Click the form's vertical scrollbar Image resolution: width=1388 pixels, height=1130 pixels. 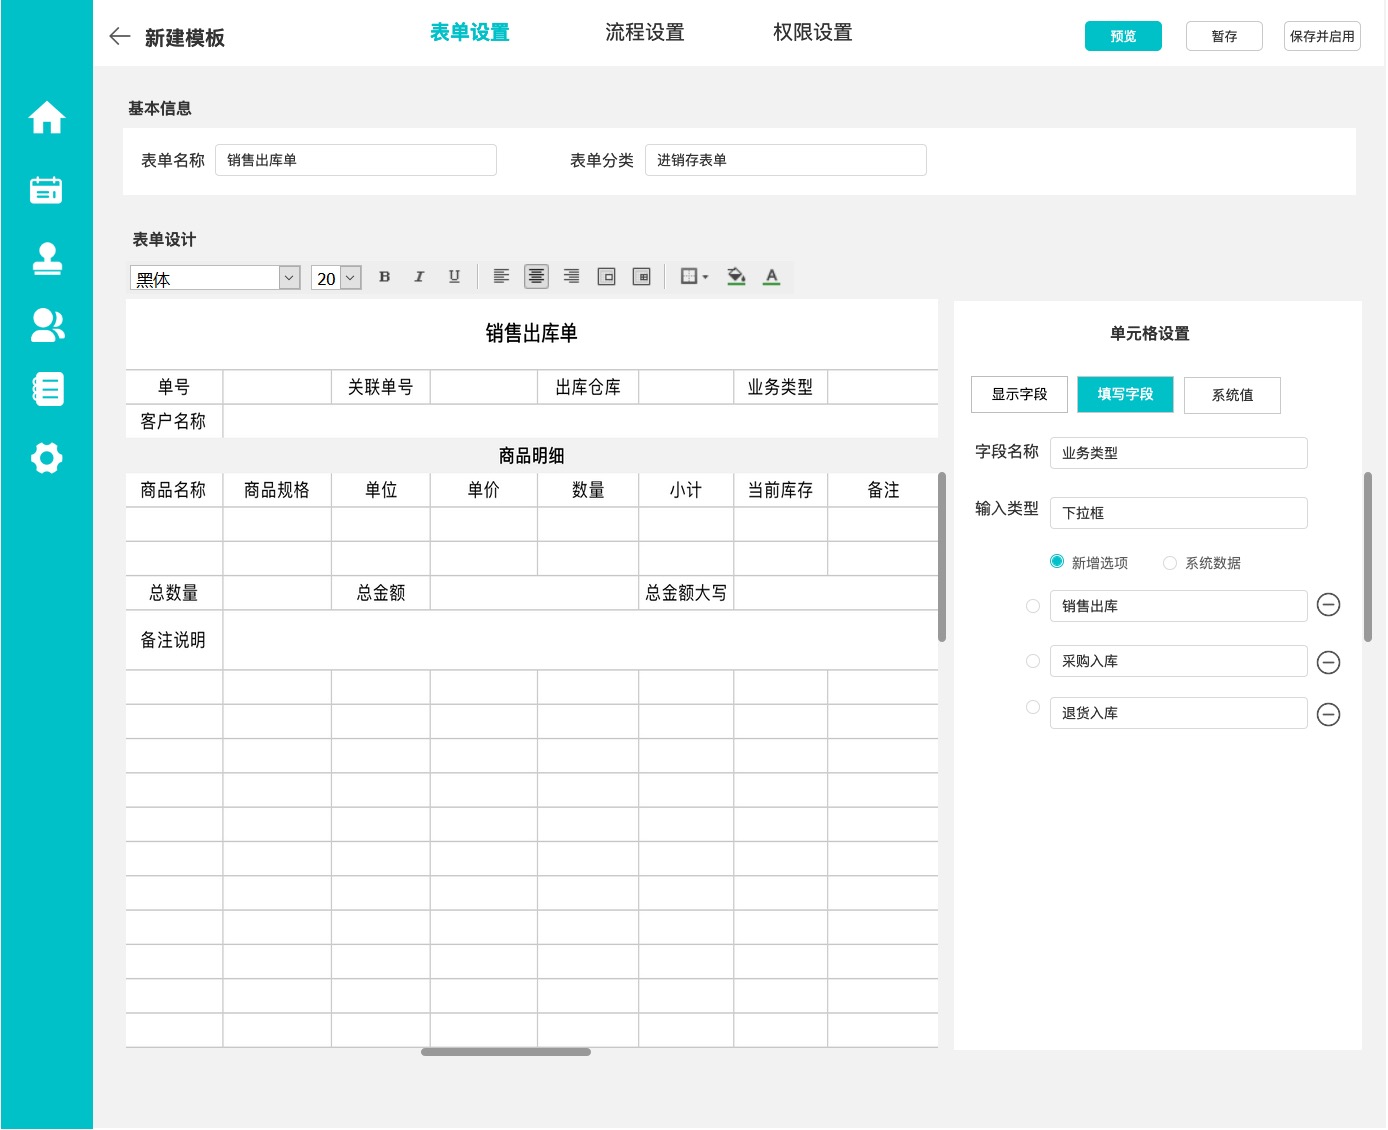(942, 557)
